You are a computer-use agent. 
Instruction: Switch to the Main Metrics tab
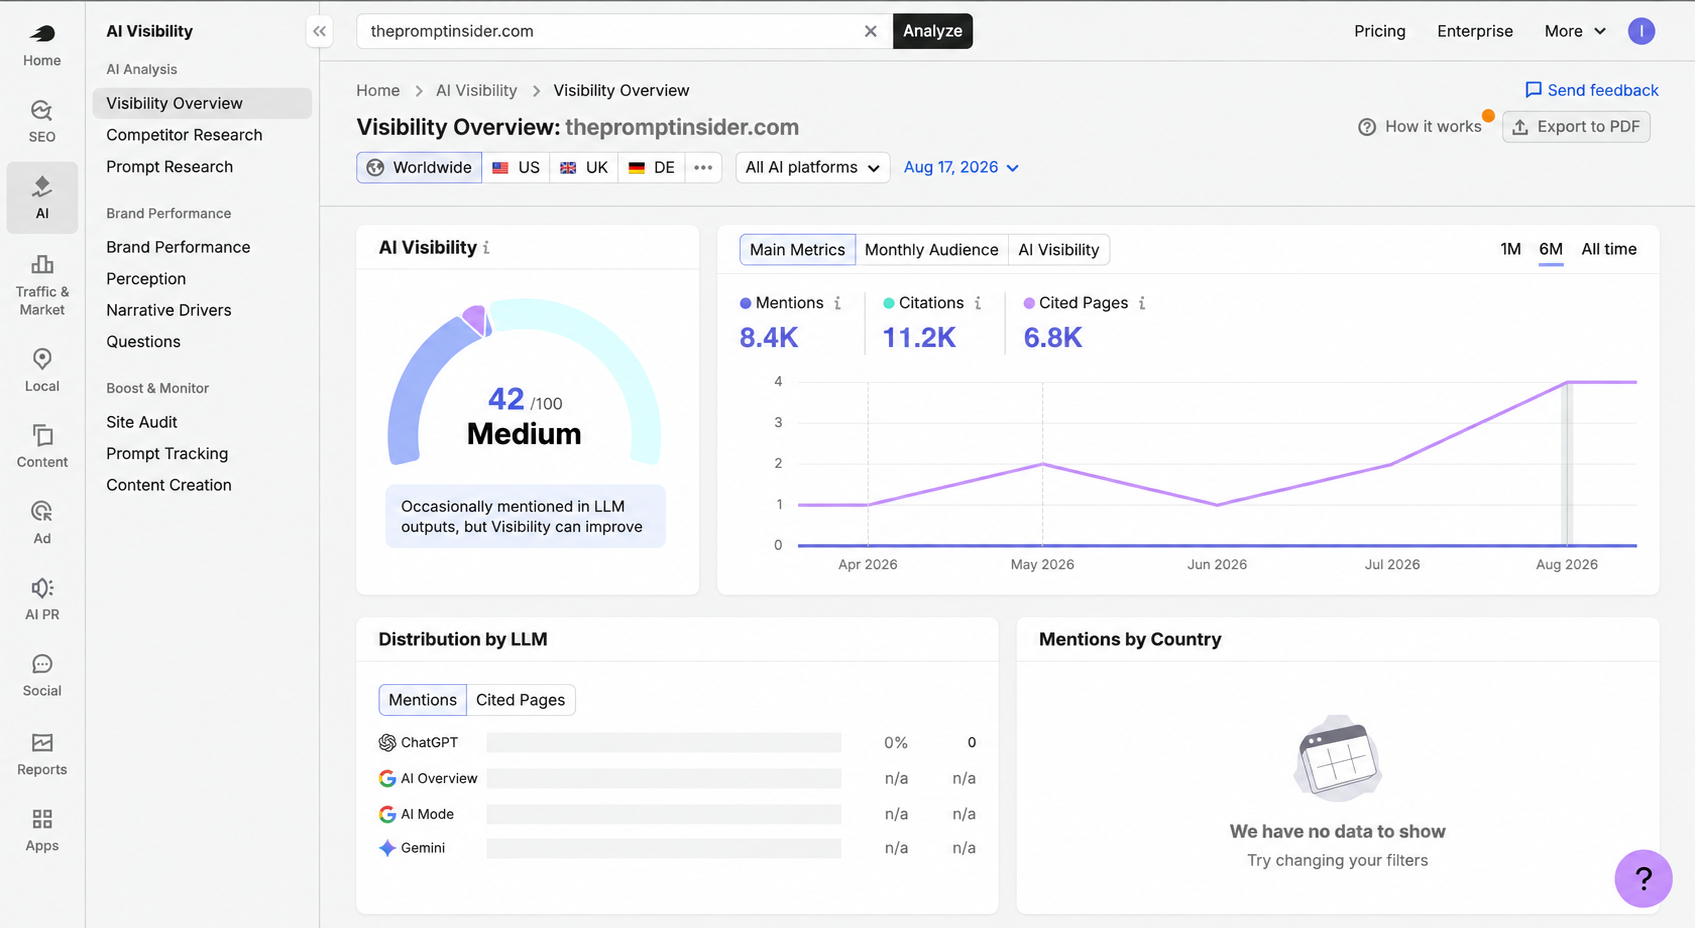797,249
